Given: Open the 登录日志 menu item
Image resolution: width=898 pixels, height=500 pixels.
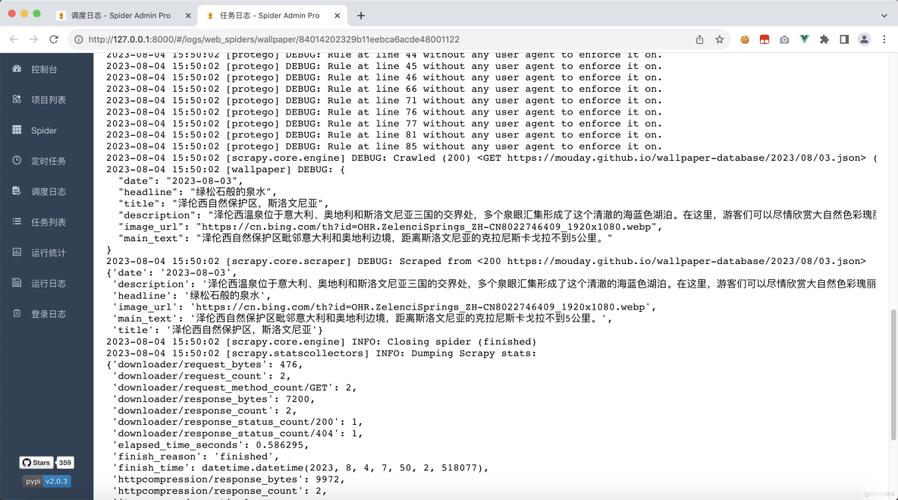Looking at the screenshot, I should pos(46,314).
